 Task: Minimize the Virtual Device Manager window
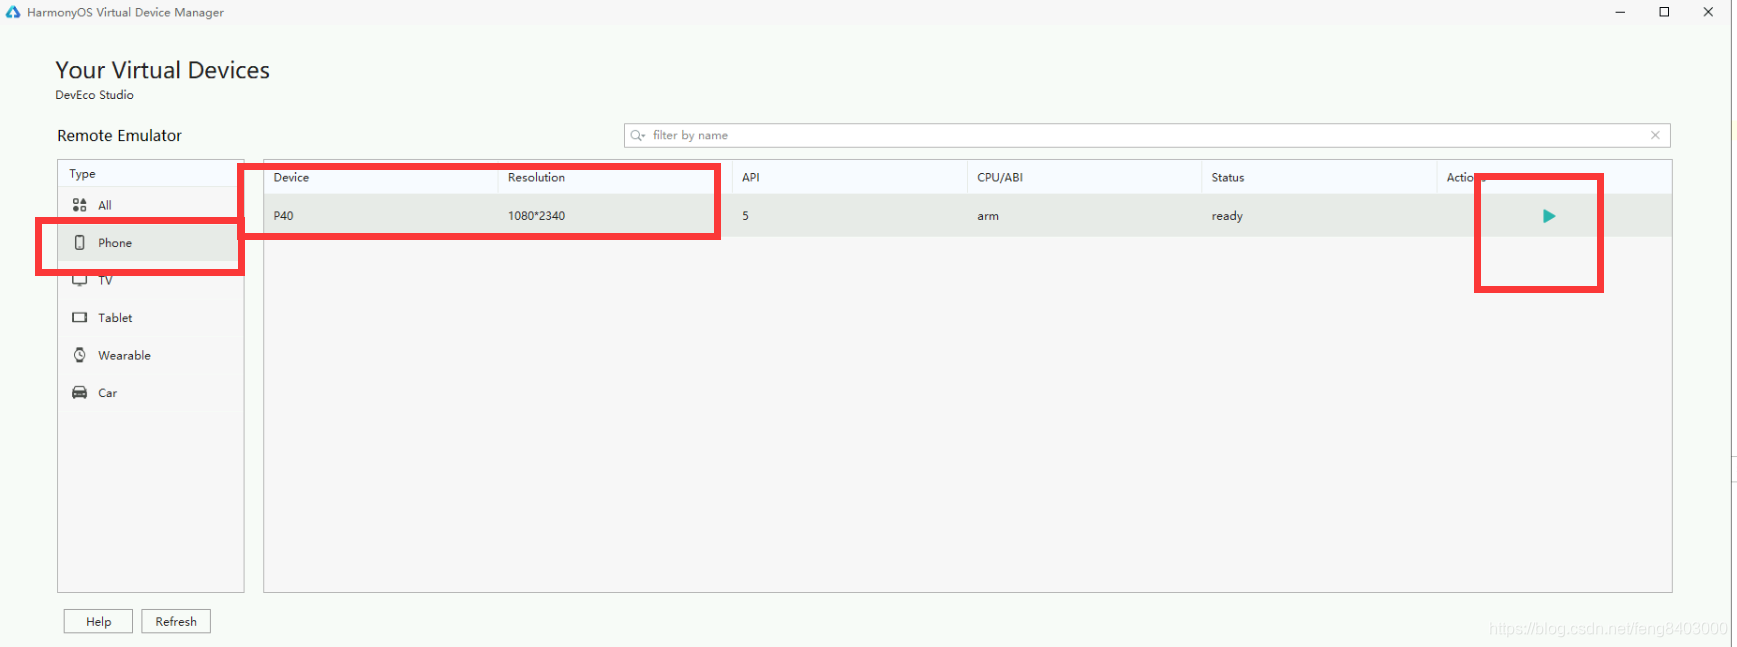pos(1620,12)
